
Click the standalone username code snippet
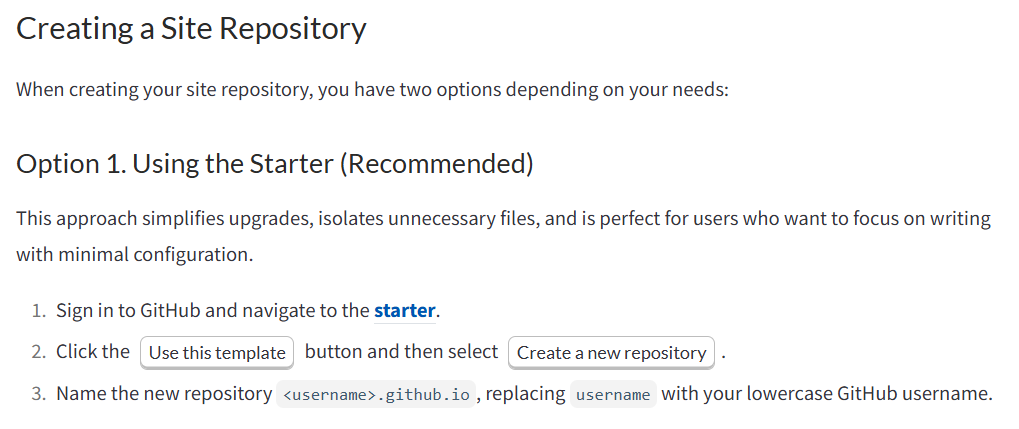click(x=613, y=394)
